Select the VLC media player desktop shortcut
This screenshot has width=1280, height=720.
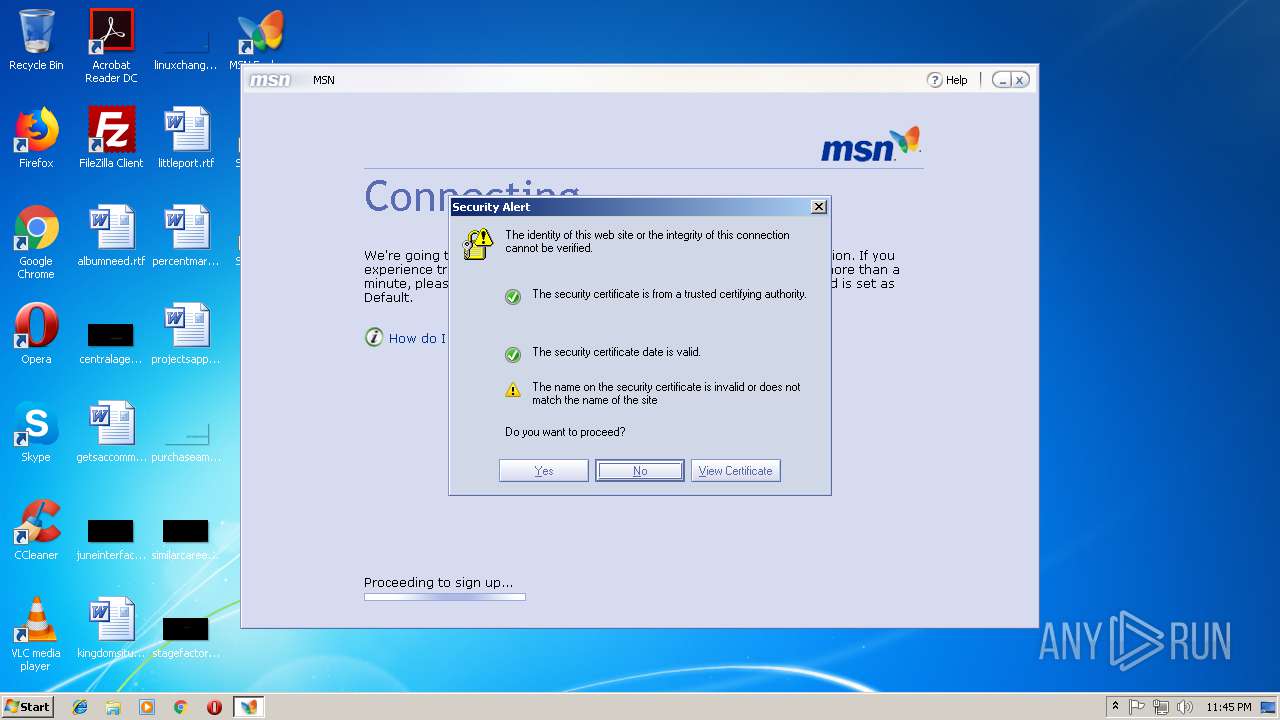tap(36, 634)
